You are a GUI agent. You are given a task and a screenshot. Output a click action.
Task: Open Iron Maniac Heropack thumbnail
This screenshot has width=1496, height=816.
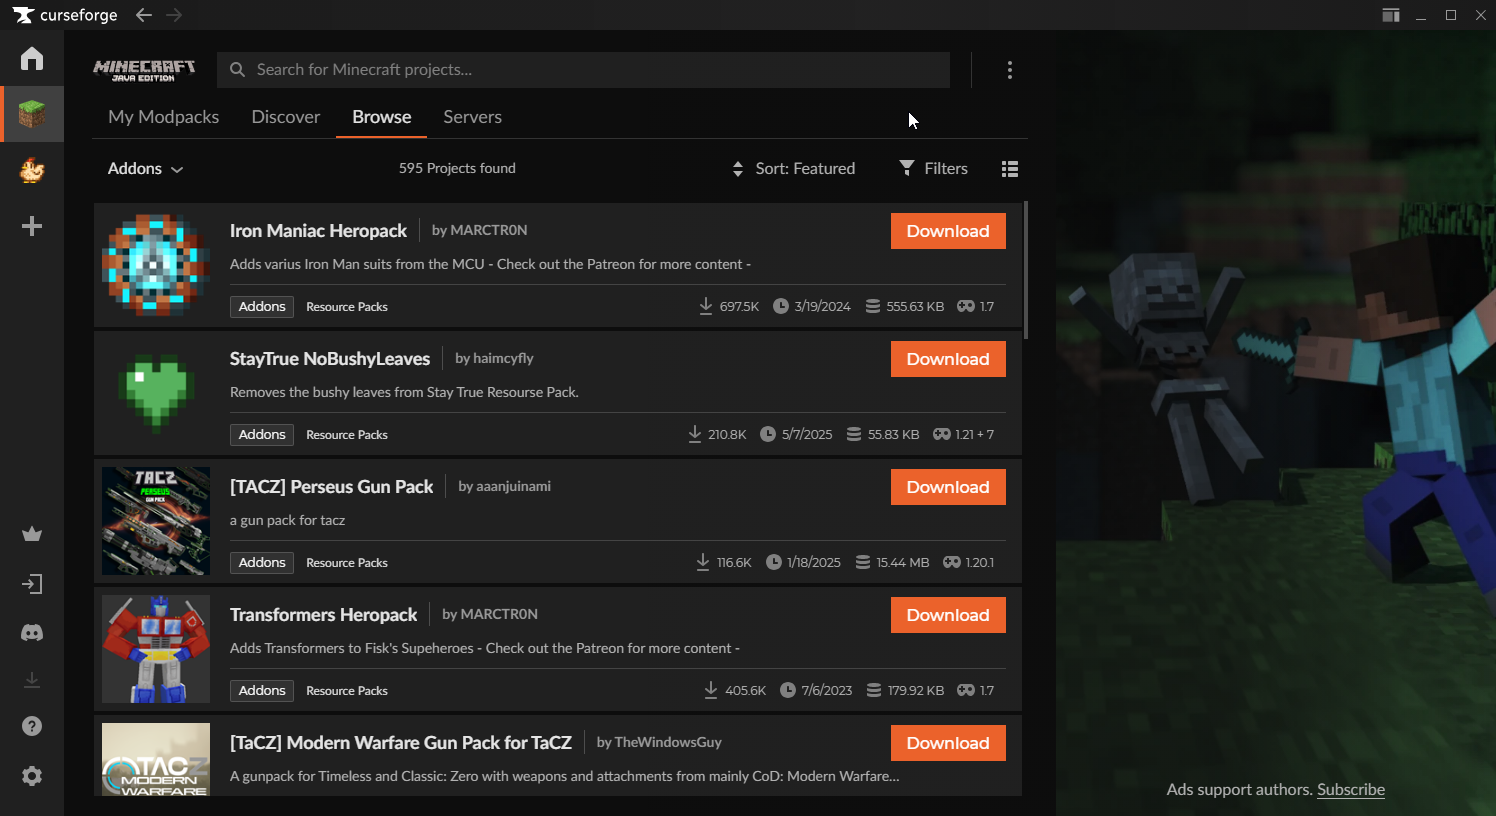[x=156, y=265]
